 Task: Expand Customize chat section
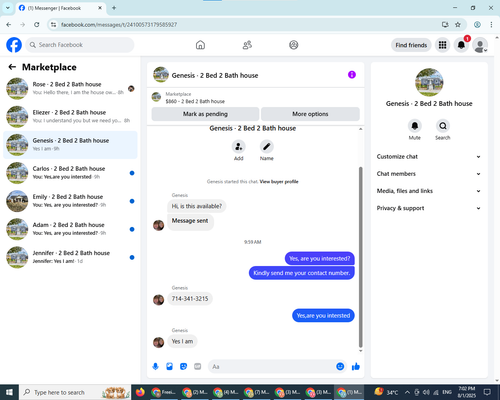[429, 157]
